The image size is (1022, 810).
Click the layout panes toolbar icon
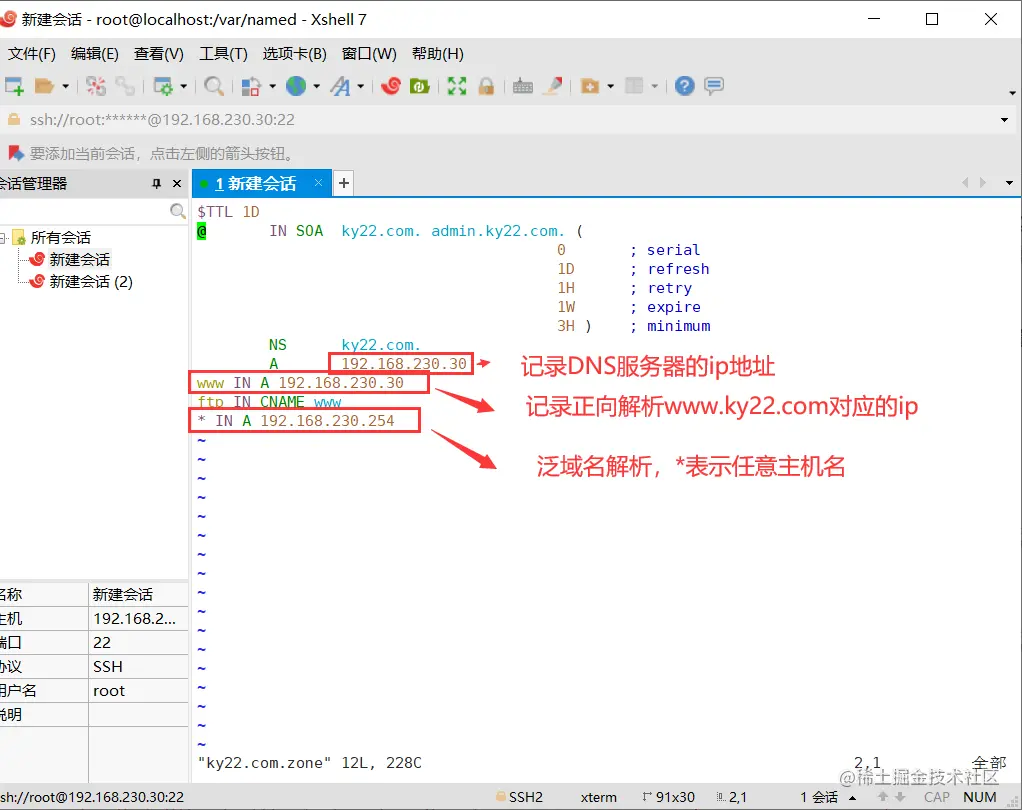click(x=634, y=86)
